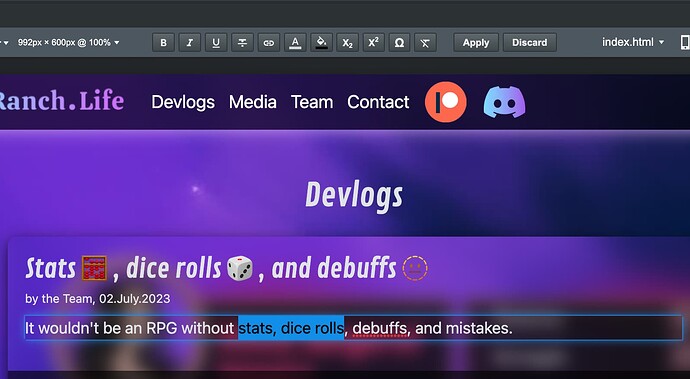Click the byline 'by the Team, 02.July.2023'
The height and width of the screenshot is (379, 690).
(x=98, y=299)
